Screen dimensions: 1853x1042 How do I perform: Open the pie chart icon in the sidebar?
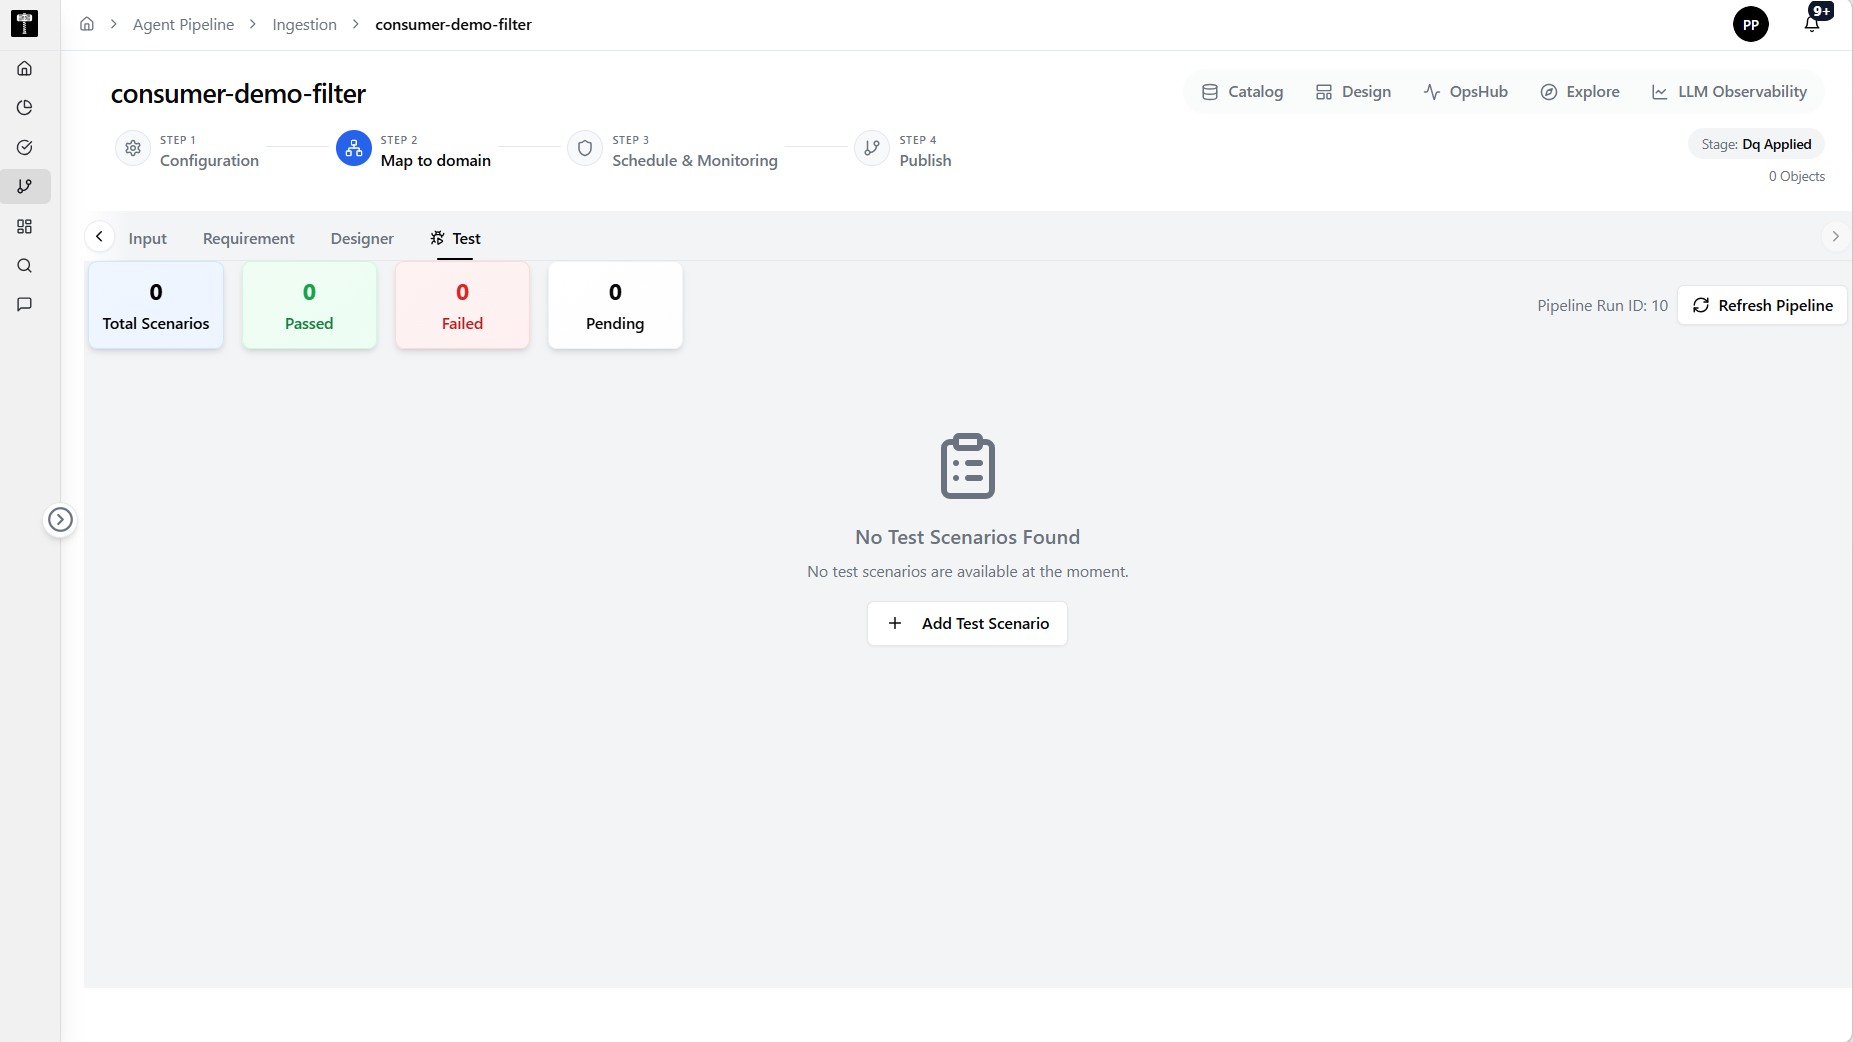pos(25,108)
